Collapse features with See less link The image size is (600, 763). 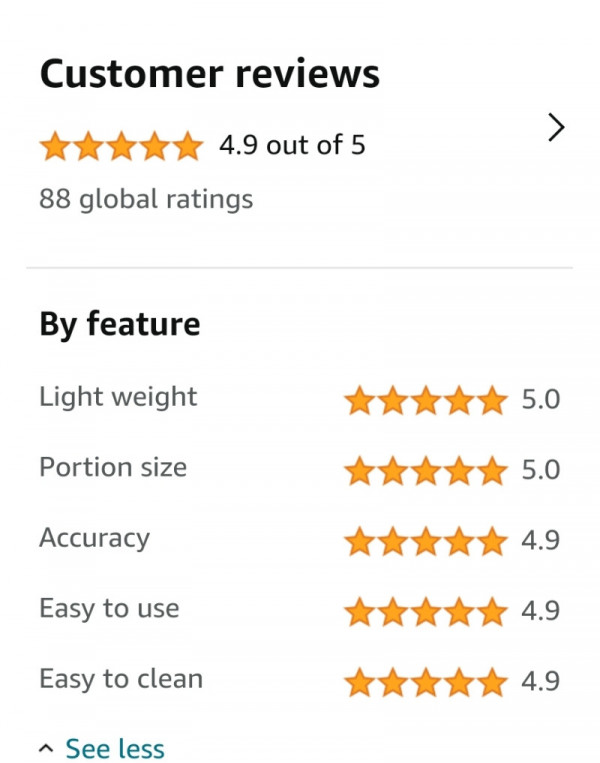115,748
